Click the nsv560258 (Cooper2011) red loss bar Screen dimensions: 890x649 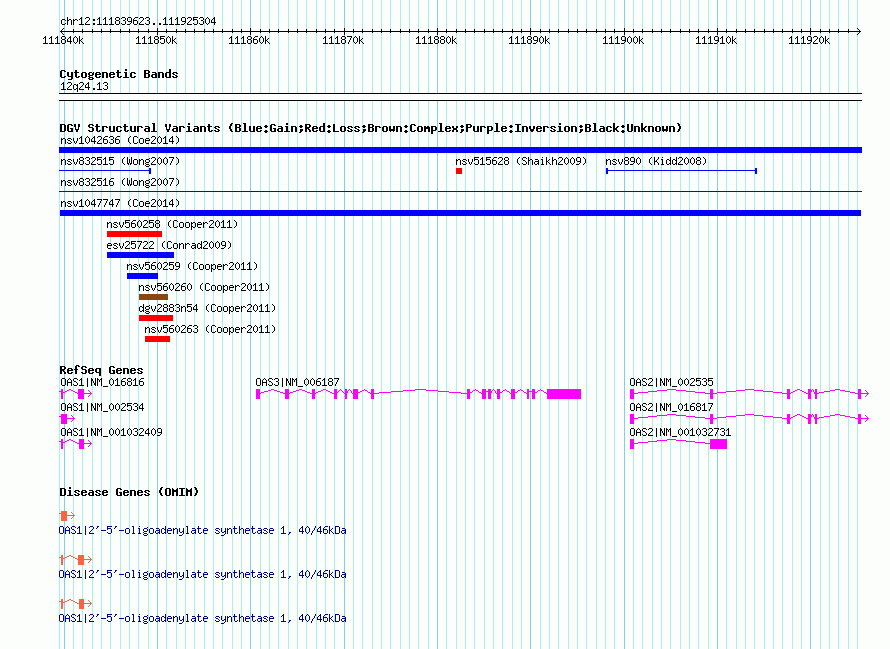click(134, 234)
